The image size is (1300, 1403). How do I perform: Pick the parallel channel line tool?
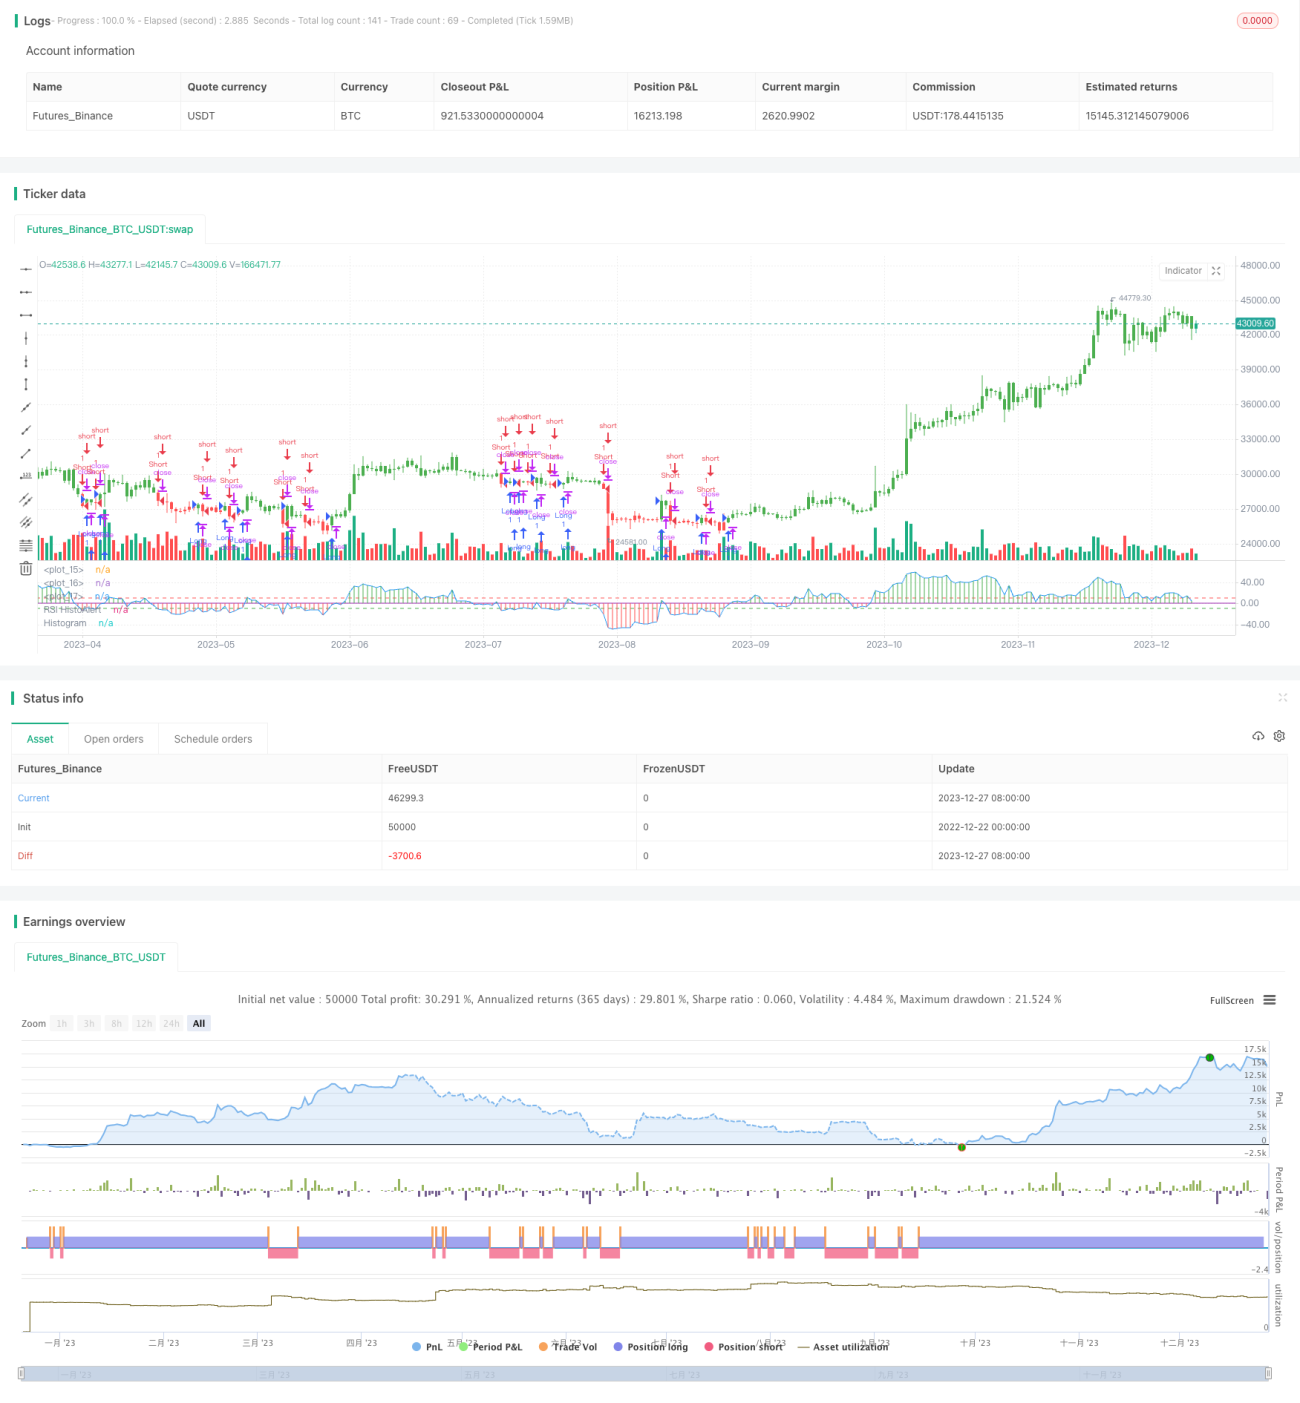(26, 499)
